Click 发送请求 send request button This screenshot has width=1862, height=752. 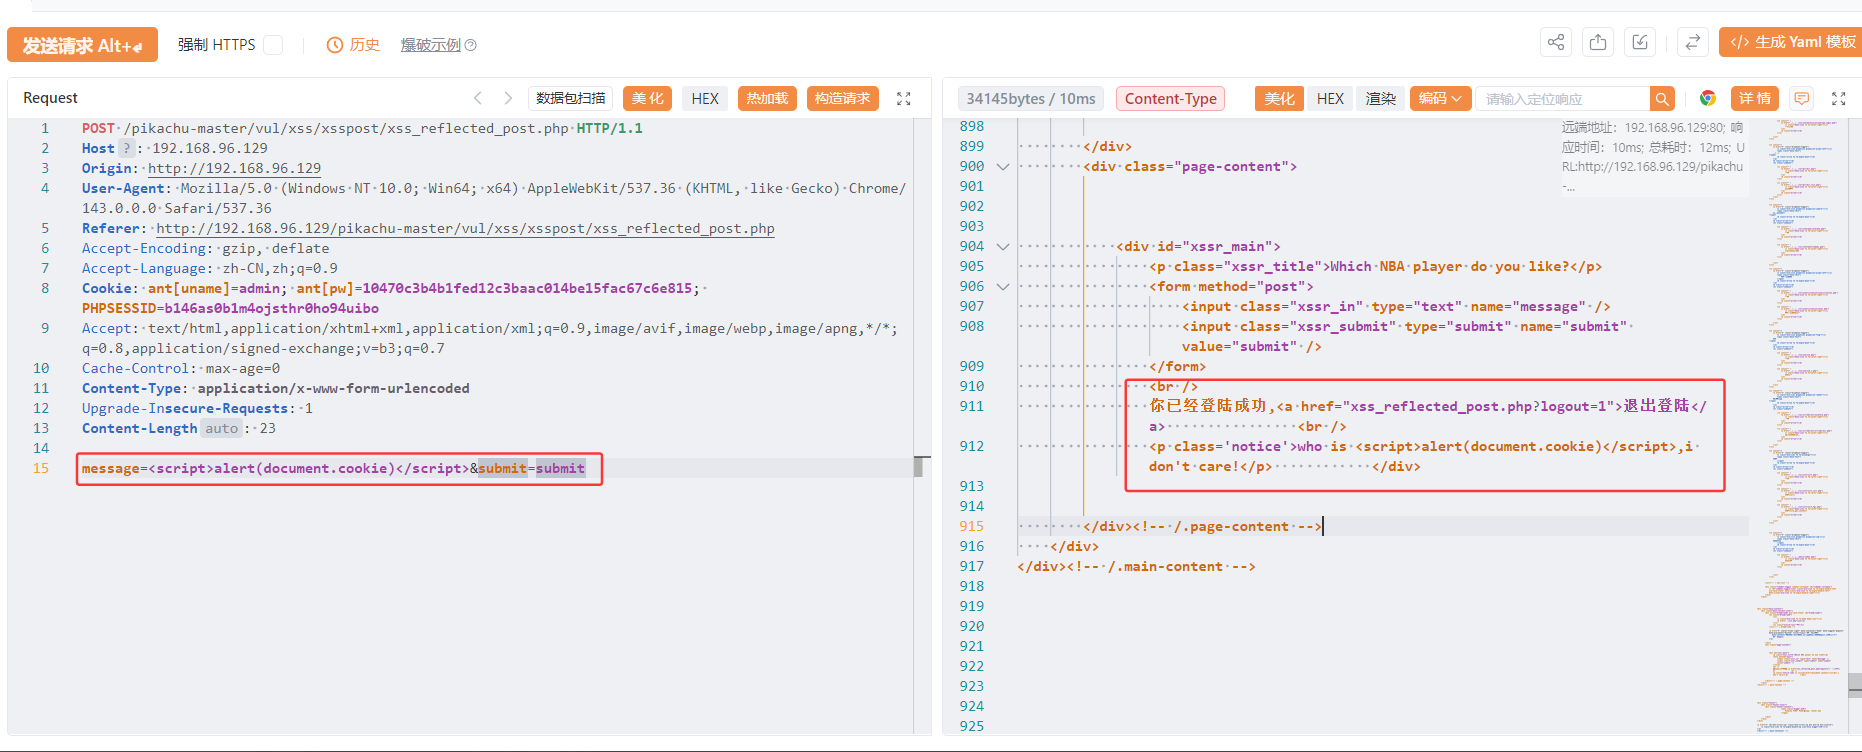82,45
